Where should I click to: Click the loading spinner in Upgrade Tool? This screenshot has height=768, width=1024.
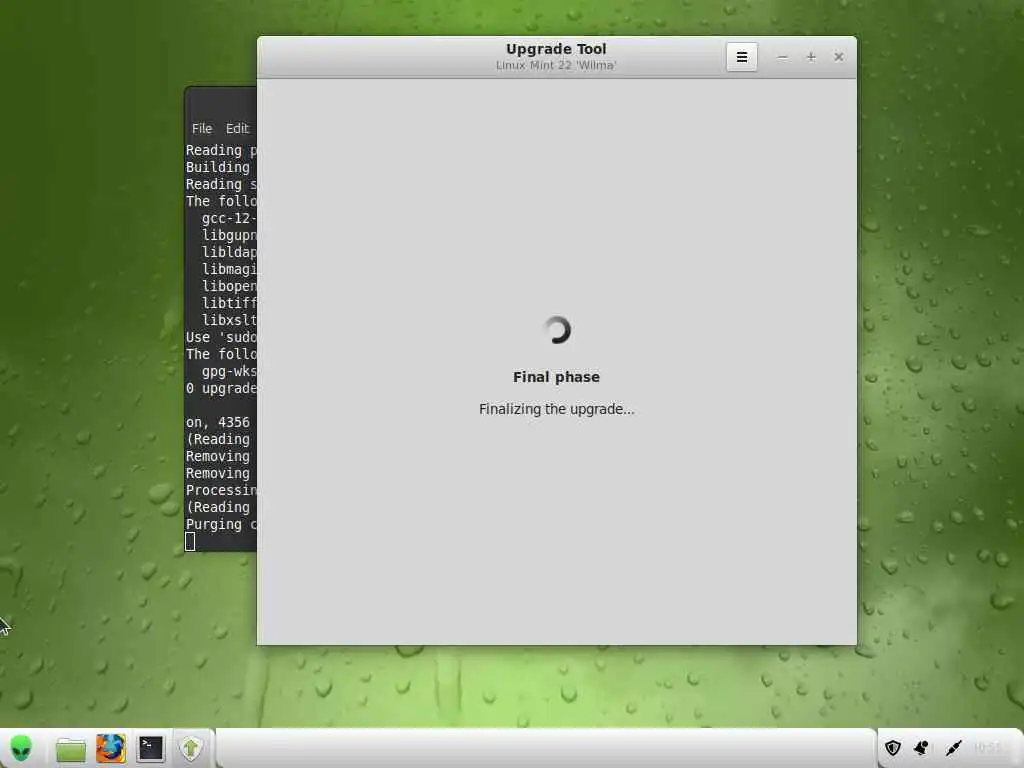tap(556, 330)
